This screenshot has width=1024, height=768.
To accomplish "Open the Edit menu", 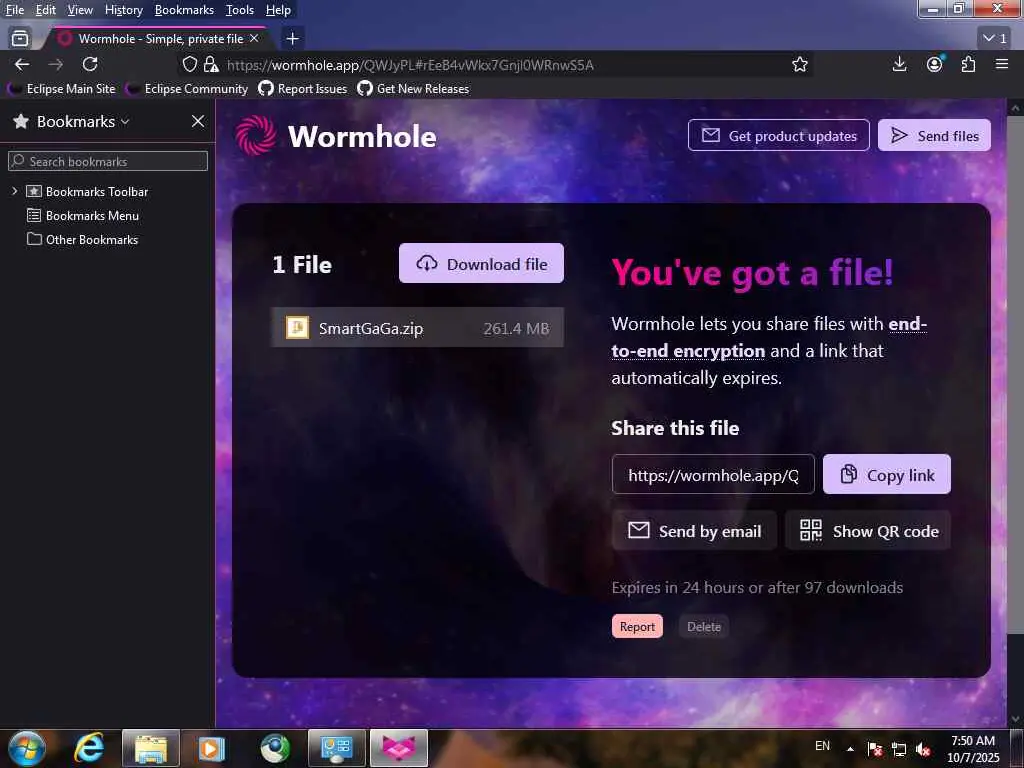I will [45, 10].
